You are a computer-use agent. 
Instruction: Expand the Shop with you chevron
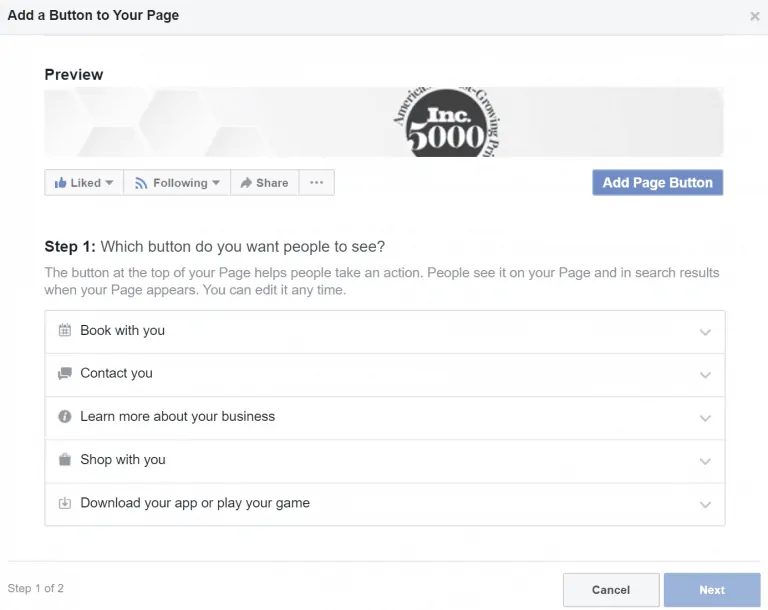point(705,461)
